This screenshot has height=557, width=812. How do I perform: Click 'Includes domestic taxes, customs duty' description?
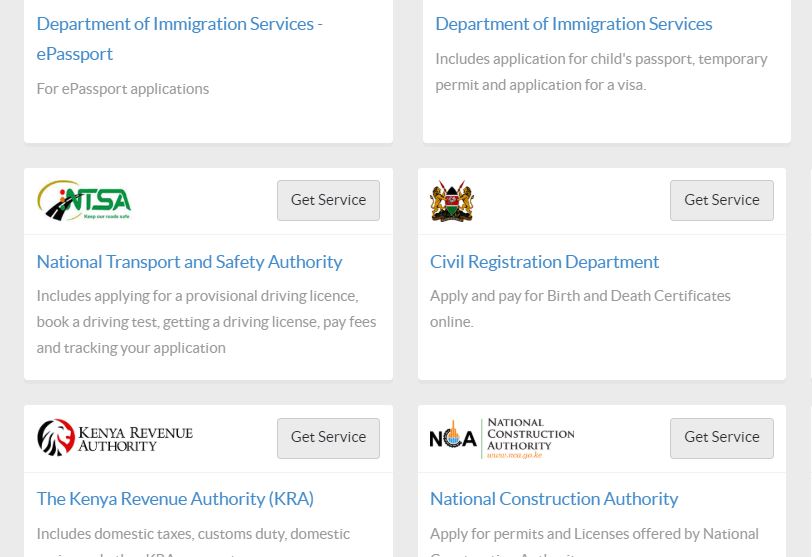(193, 540)
